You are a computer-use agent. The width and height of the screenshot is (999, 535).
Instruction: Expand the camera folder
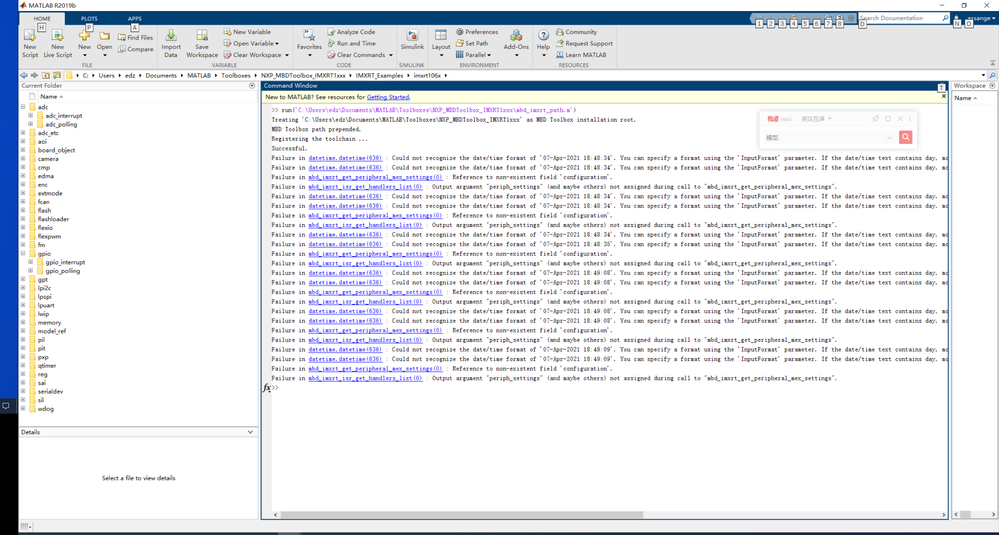23,159
